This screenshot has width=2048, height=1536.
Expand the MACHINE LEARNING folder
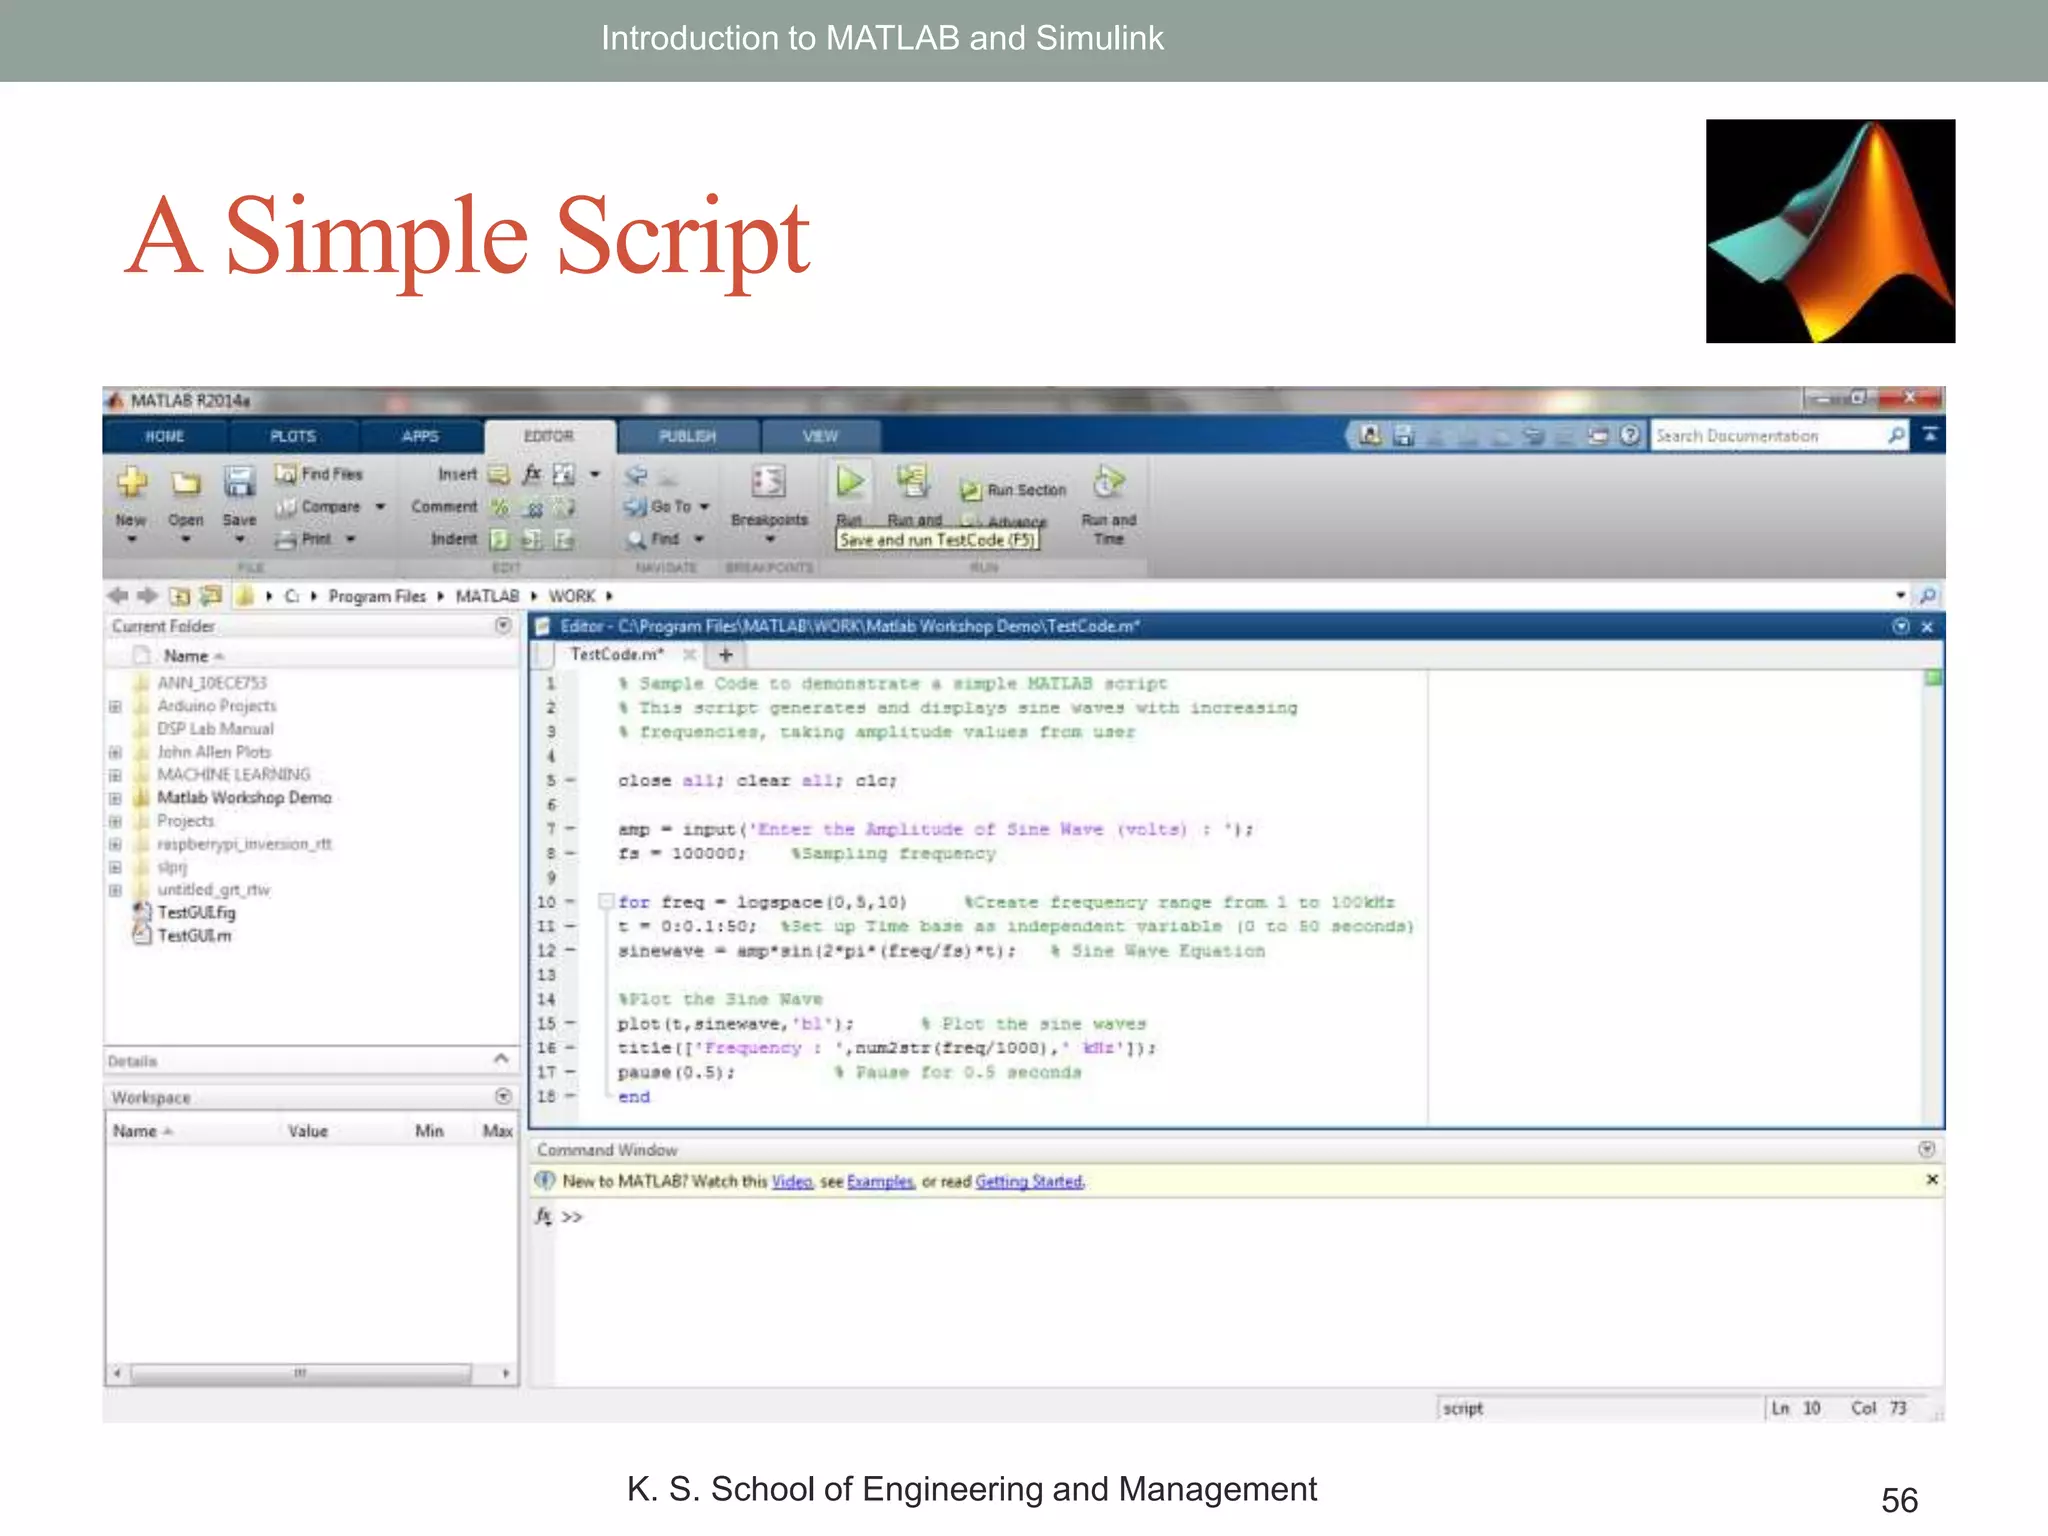click(115, 776)
